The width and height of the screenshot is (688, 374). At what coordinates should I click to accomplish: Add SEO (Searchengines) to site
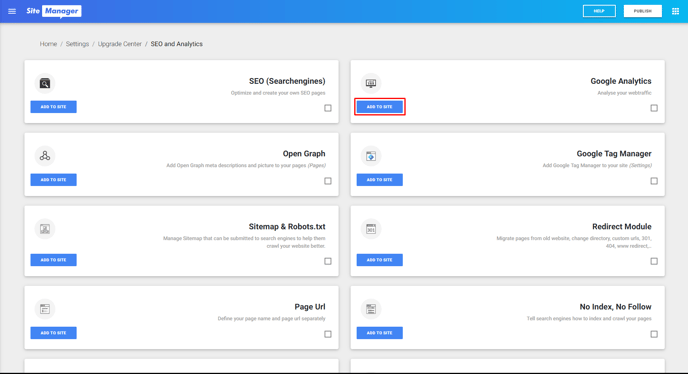tap(54, 107)
